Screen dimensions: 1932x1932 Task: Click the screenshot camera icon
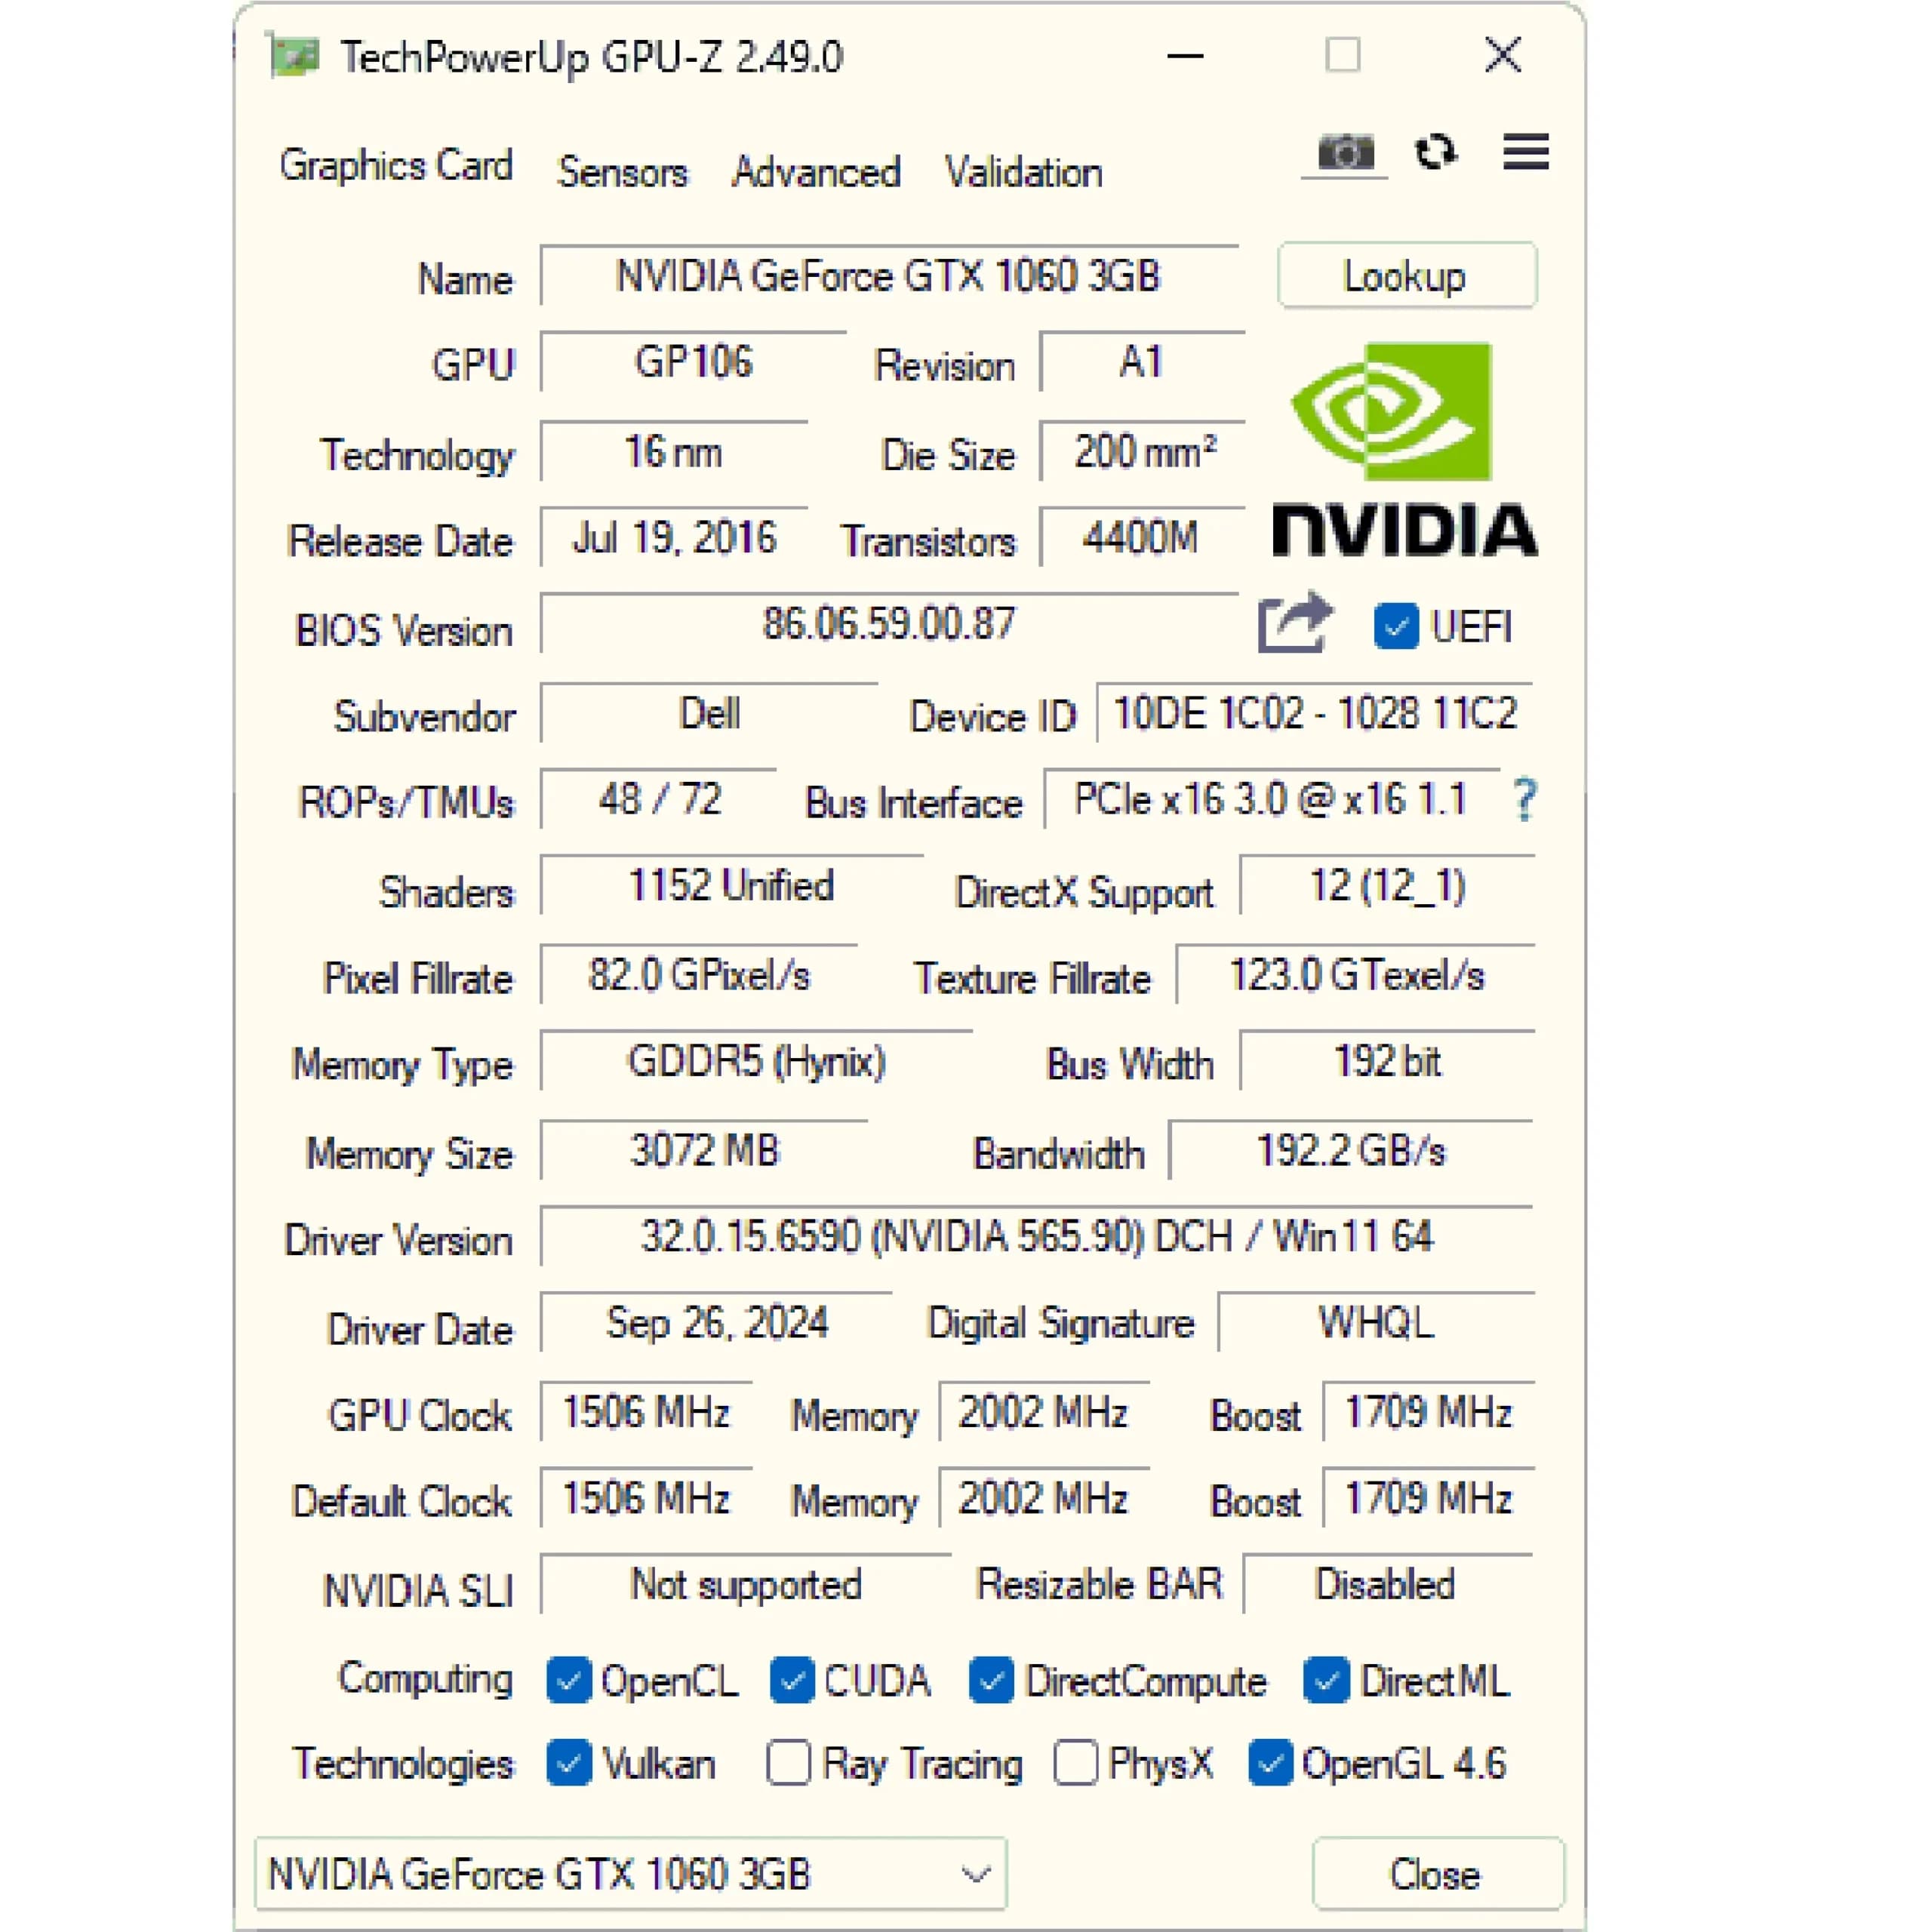point(1345,153)
